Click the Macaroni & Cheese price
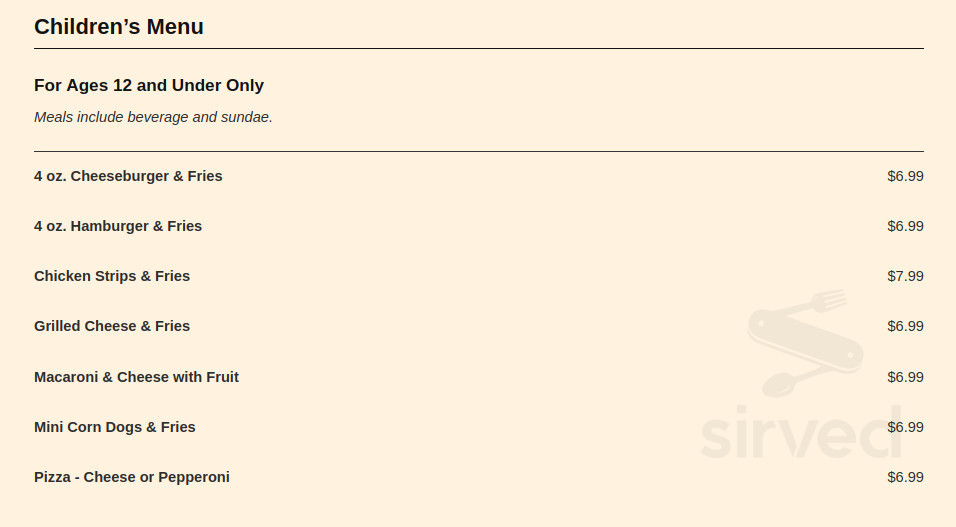 905,377
